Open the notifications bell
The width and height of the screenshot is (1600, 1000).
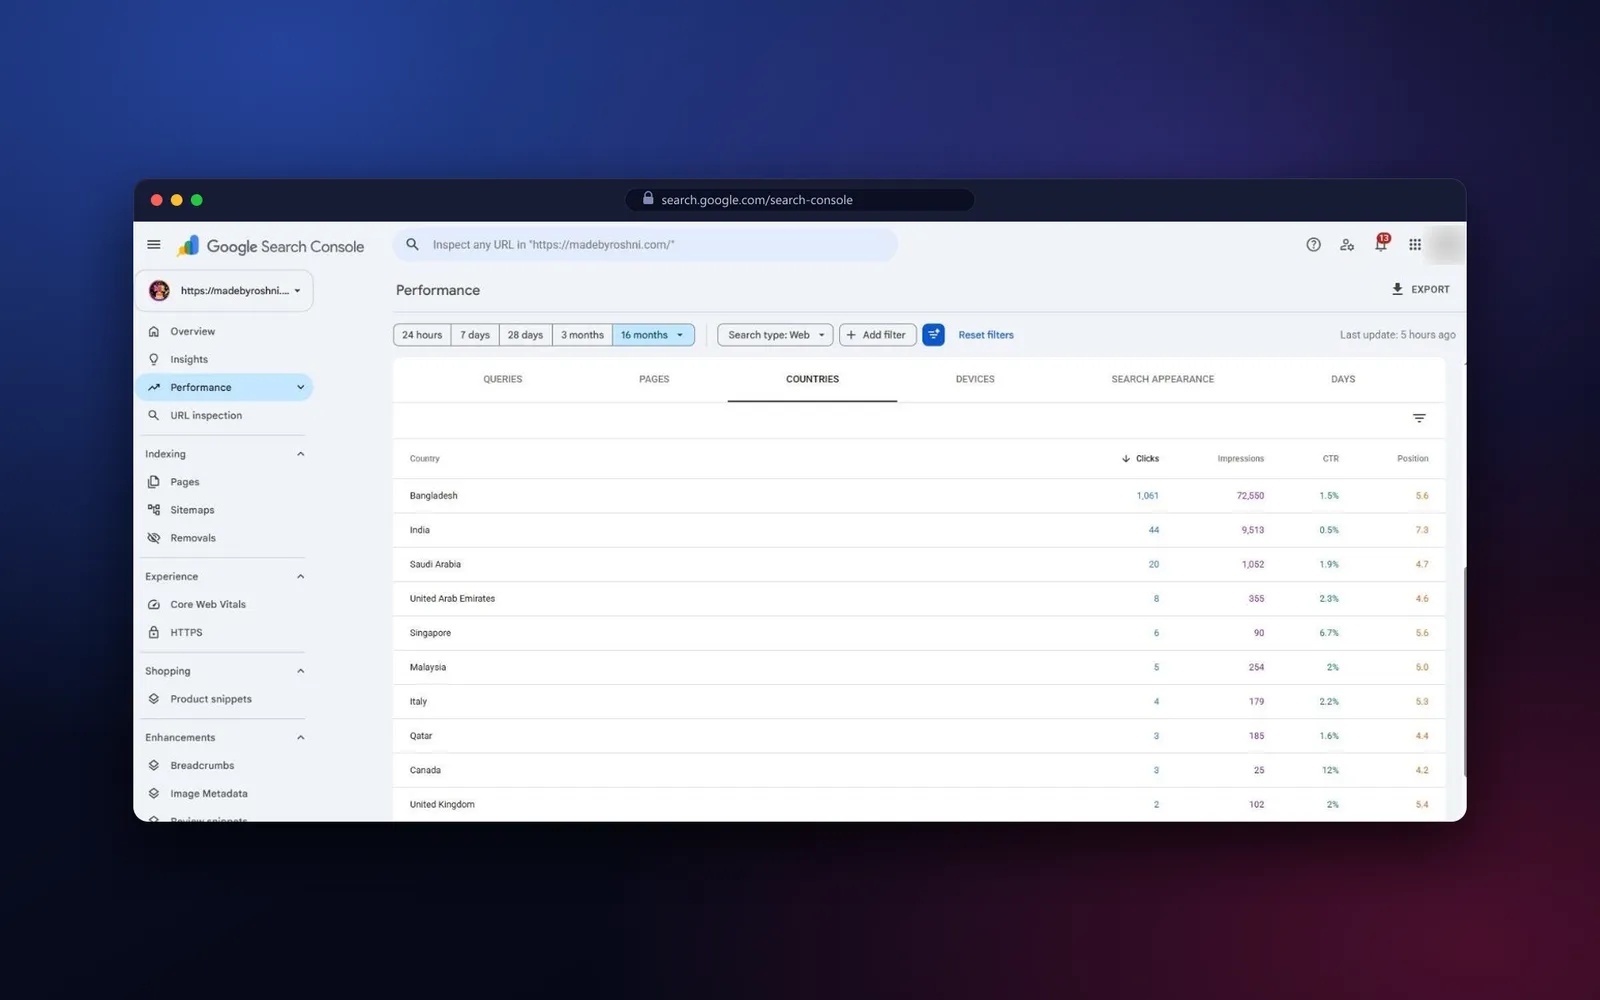[1381, 244]
